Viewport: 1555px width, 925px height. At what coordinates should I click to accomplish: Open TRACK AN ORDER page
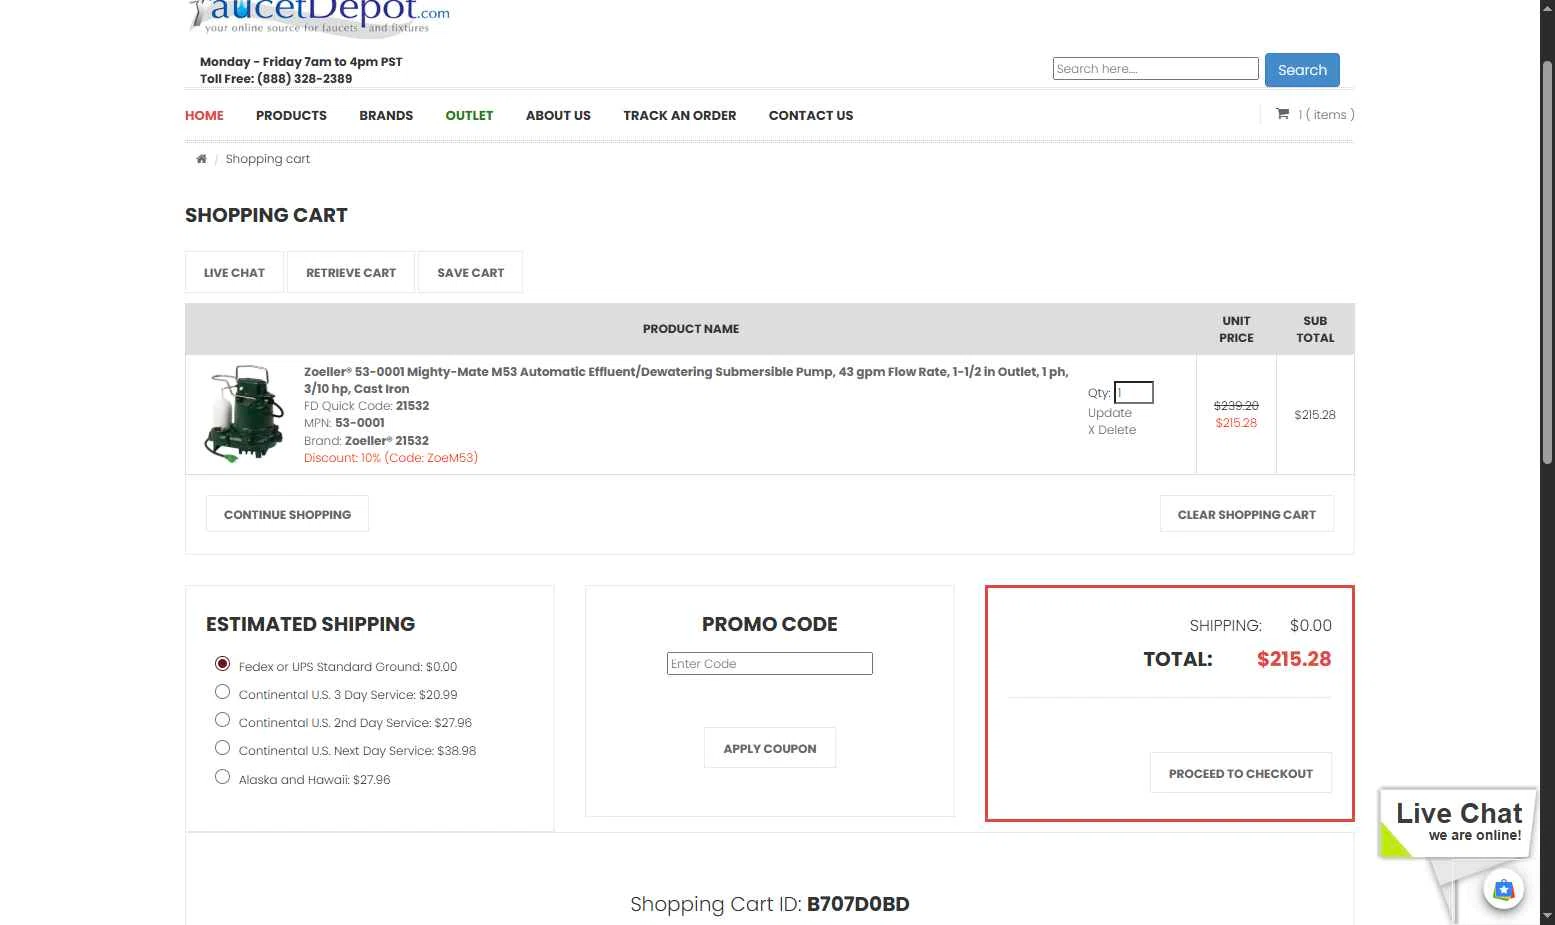click(x=679, y=115)
